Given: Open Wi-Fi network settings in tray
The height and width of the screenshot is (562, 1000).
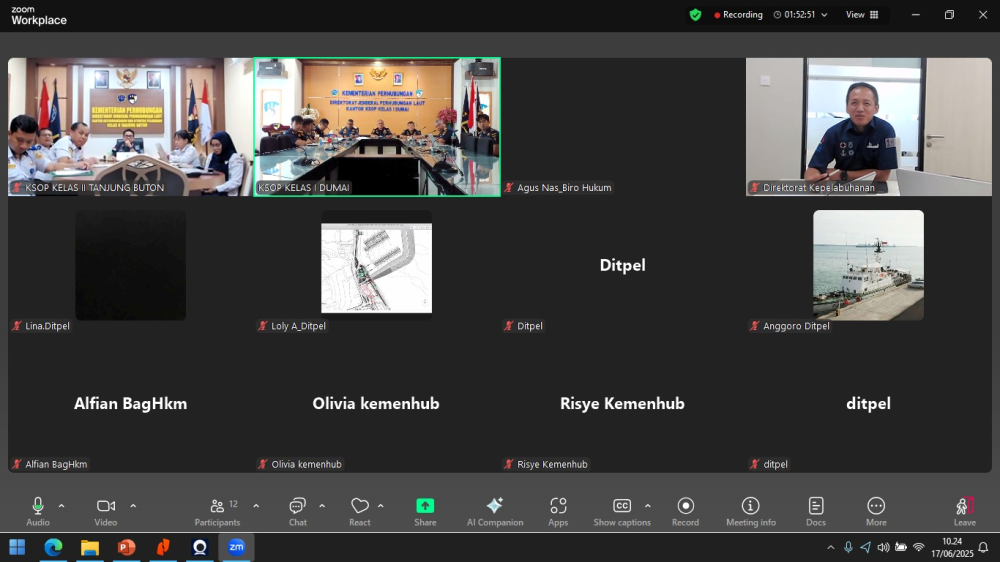Looking at the screenshot, I should pyautogui.click(x=919, y=547).
